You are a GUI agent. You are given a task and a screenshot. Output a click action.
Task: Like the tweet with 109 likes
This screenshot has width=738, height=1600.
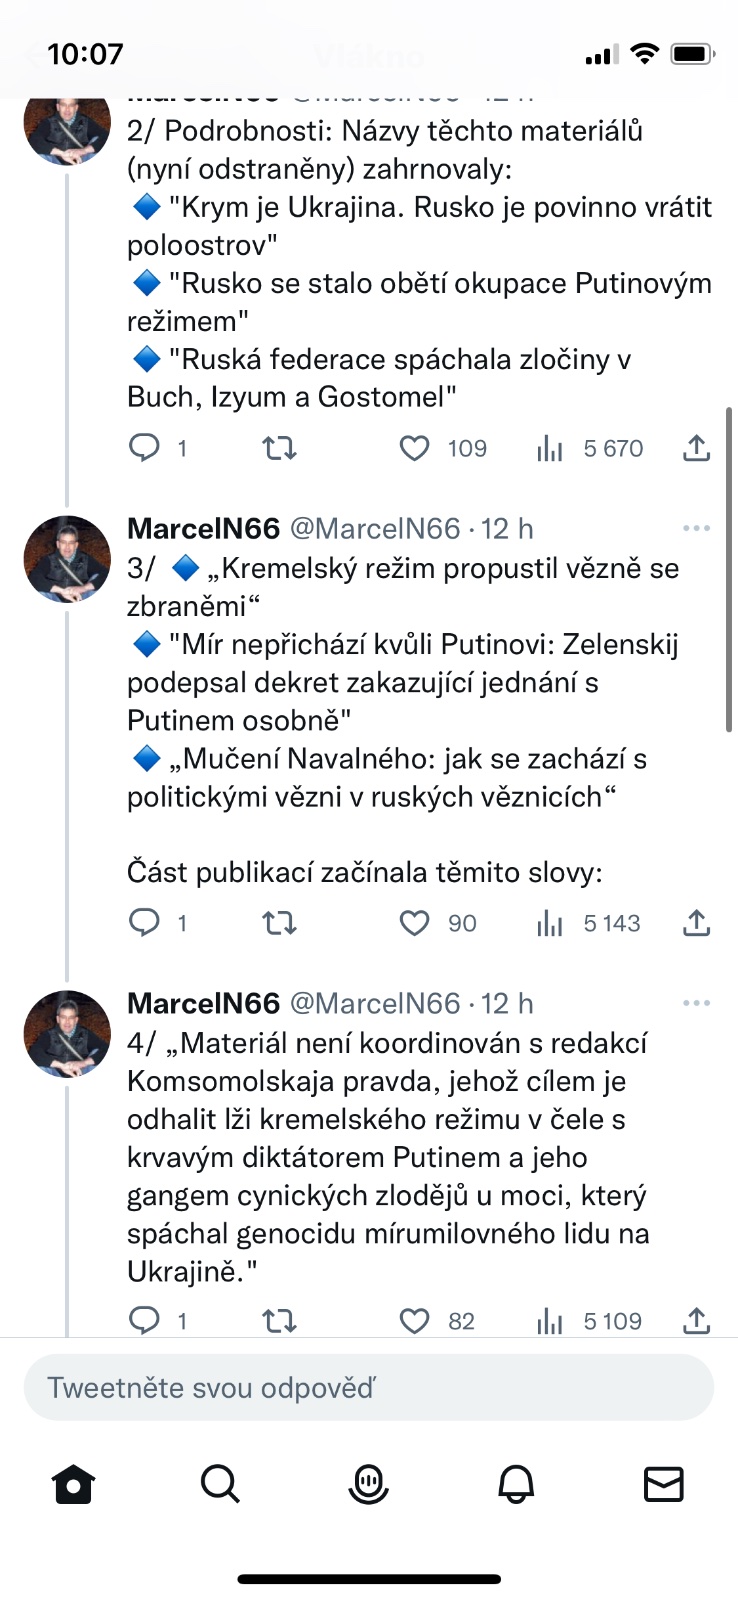tap(415, 448)
